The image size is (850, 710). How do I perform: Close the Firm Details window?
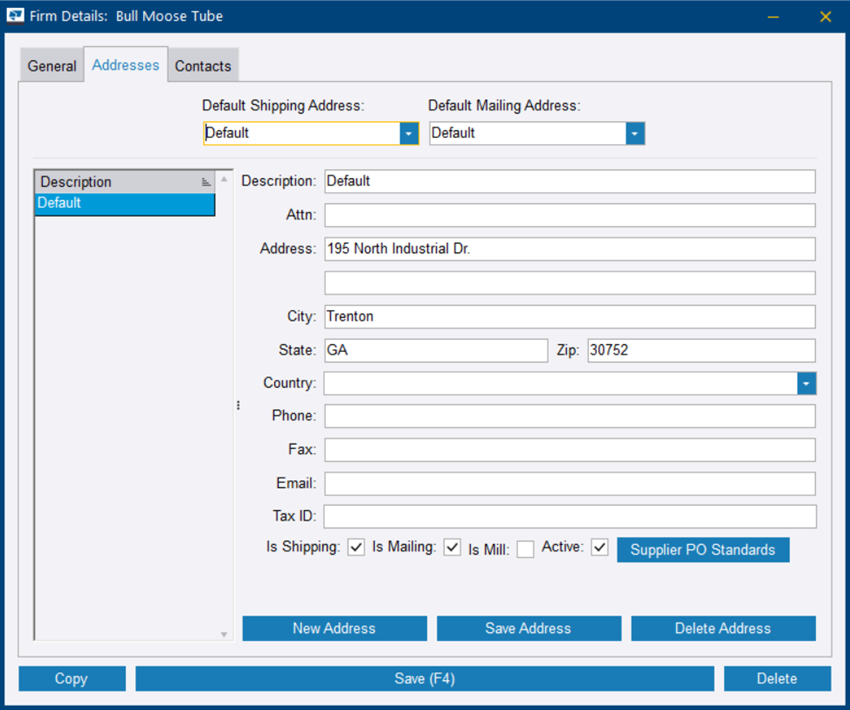point(825,16)
